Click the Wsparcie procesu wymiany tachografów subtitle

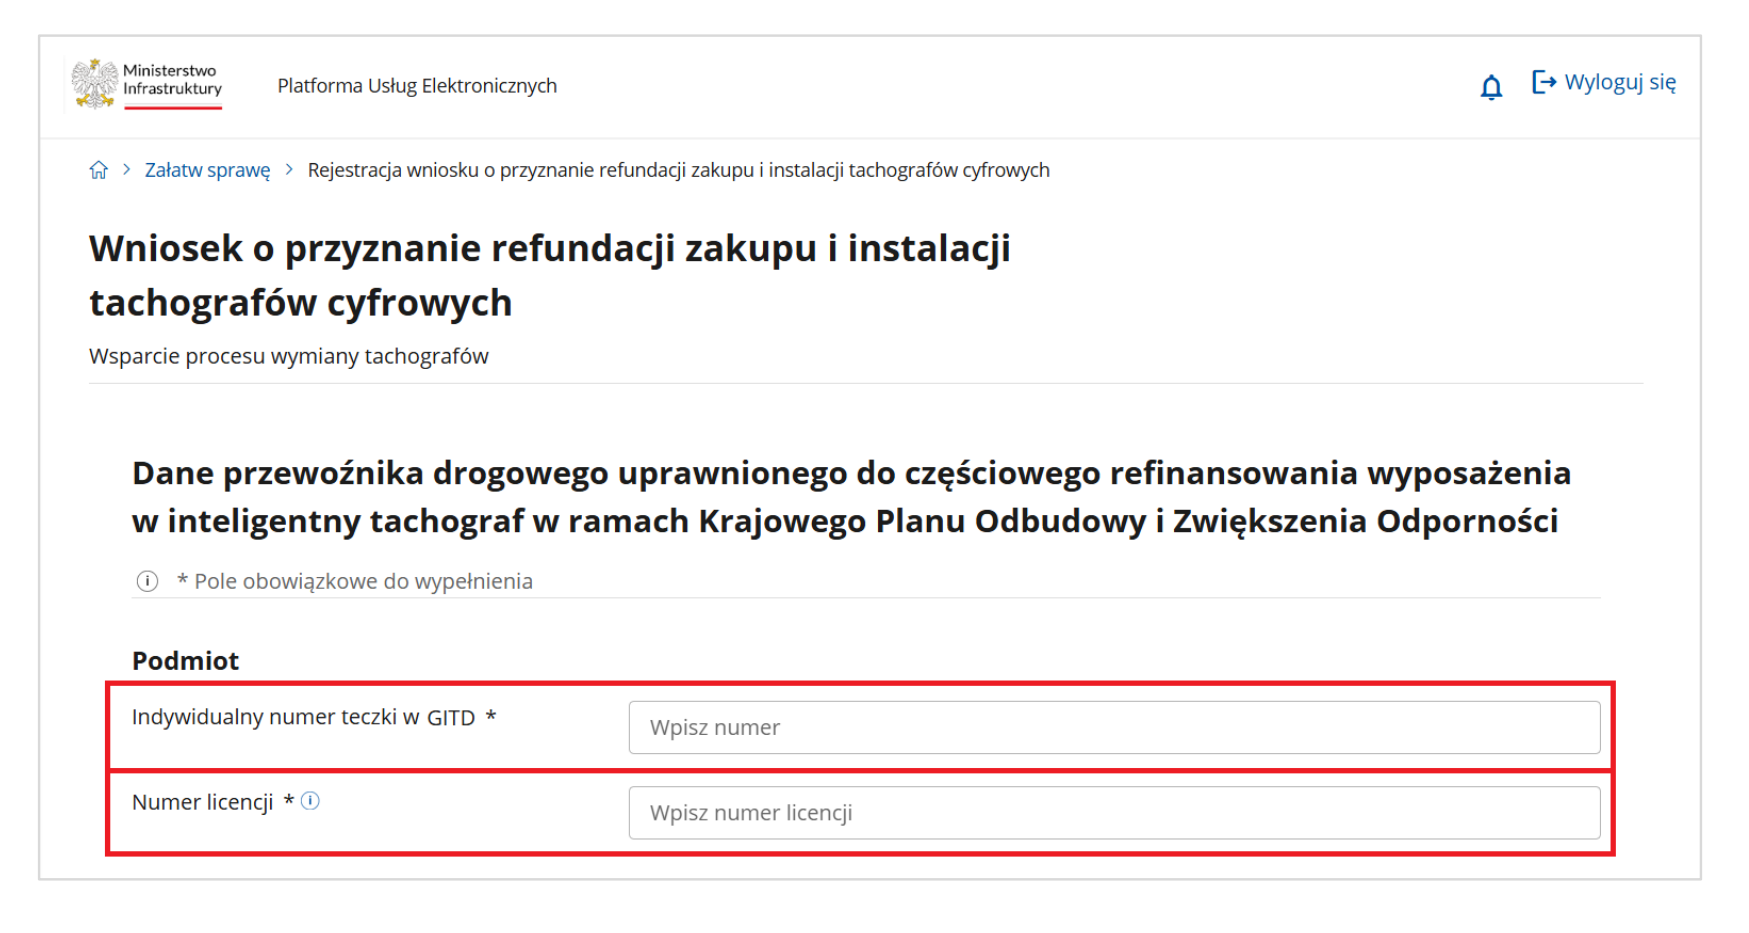[288, 356]
